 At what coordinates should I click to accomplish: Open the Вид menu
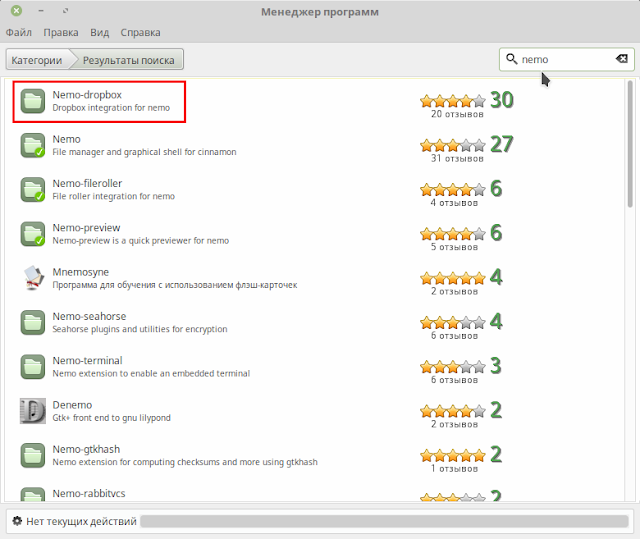(x=100, y=32)
